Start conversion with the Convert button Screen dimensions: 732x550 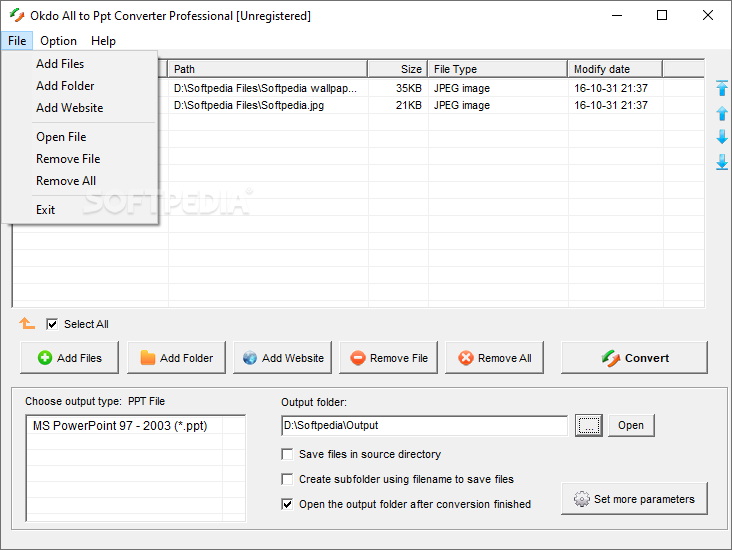pyautogui.click(x=634, y=358)
